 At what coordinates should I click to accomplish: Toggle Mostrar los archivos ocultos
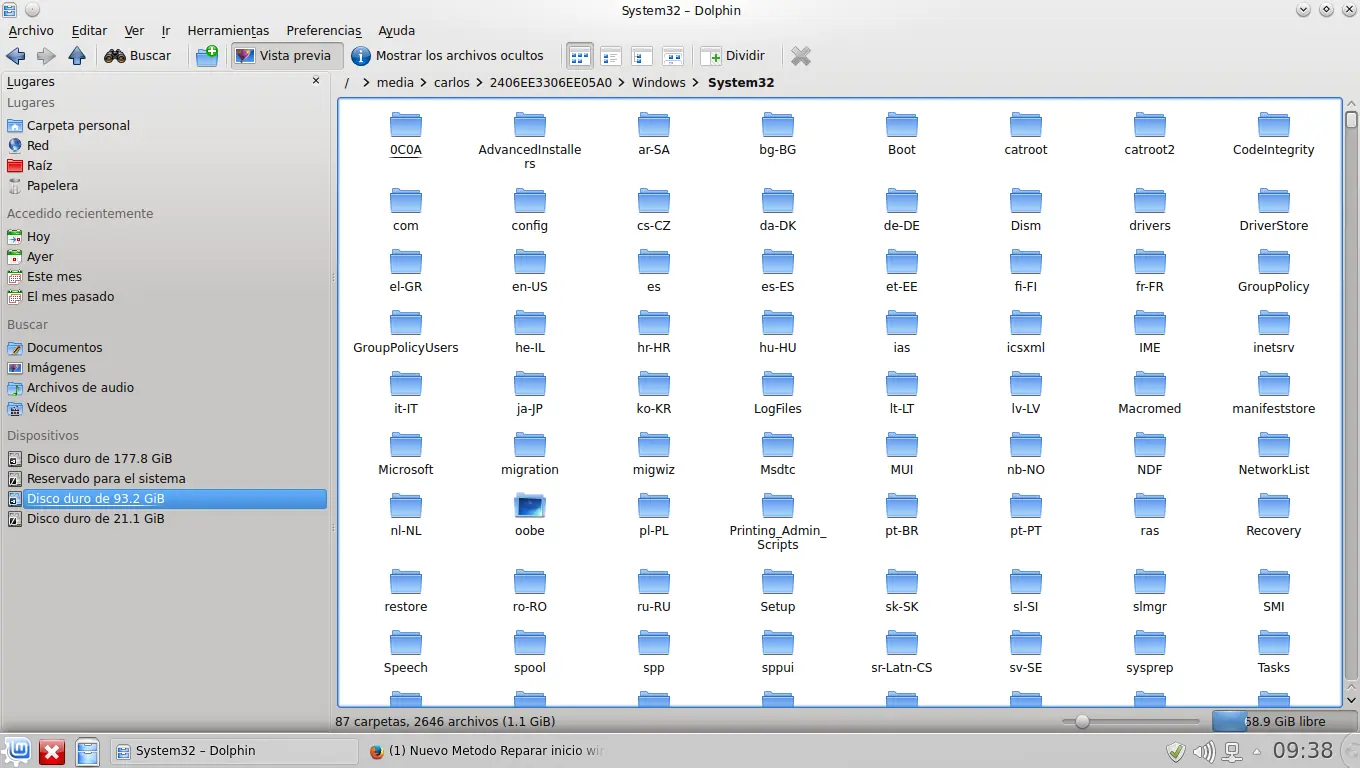447,56
